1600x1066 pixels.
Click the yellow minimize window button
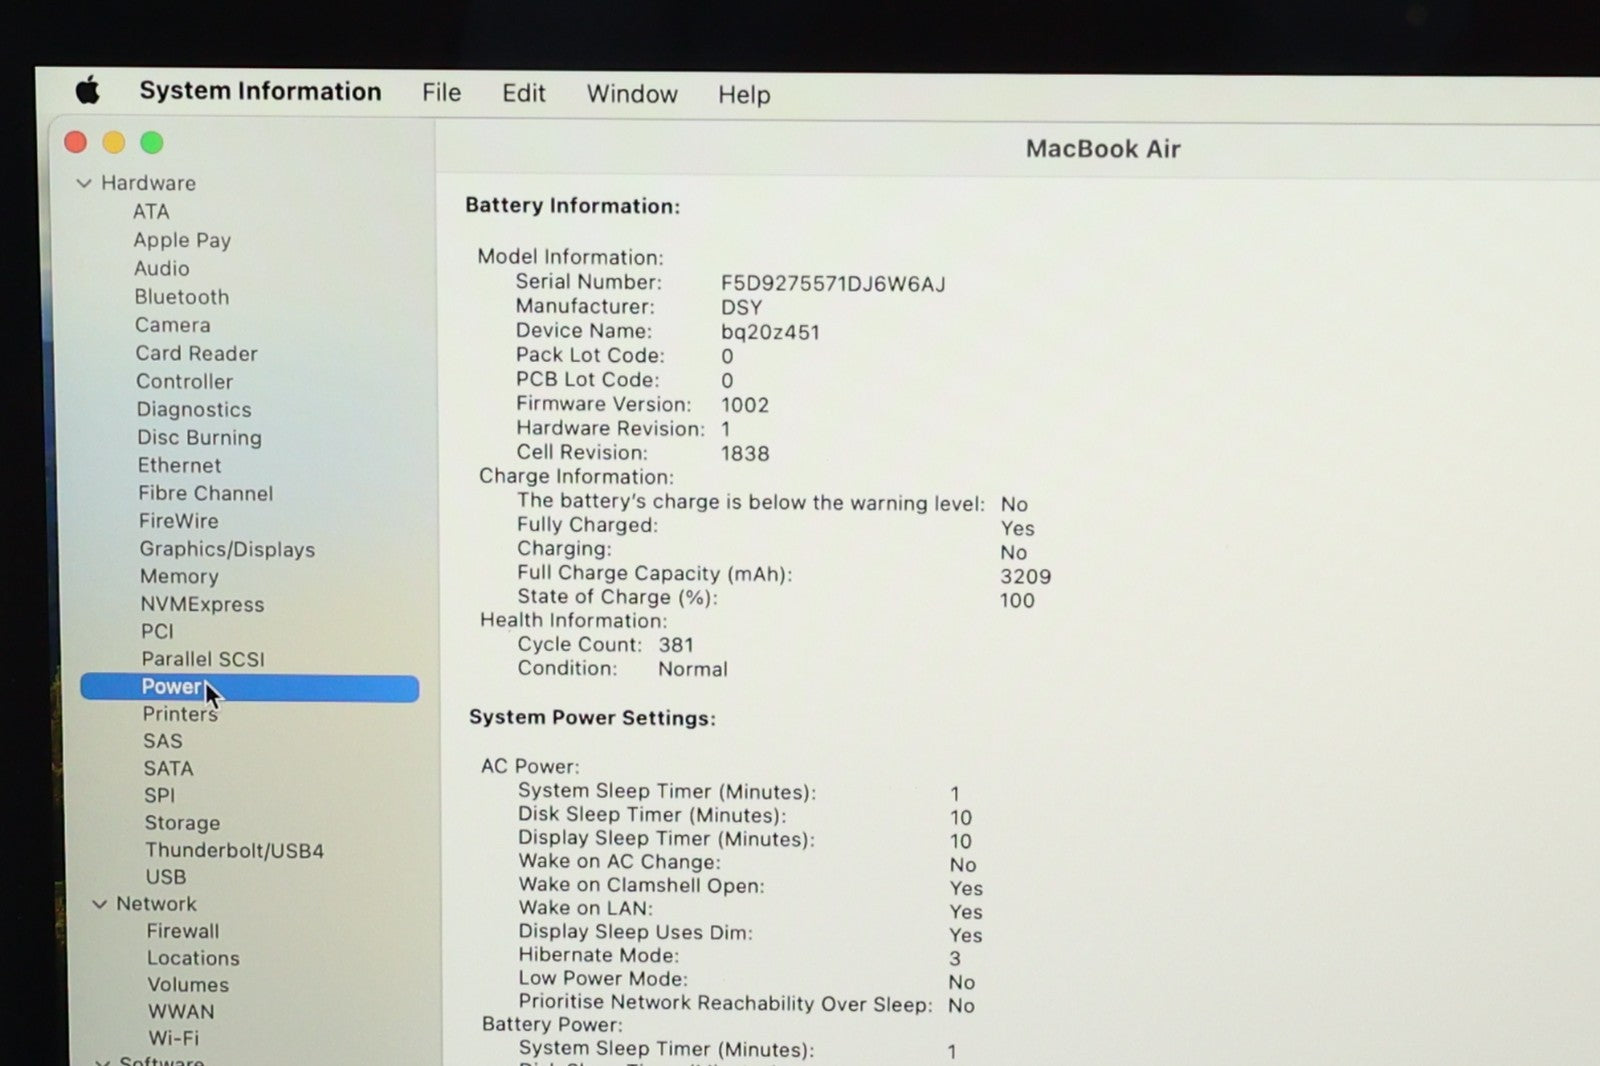pyautogui.click(x=114, y=143)
